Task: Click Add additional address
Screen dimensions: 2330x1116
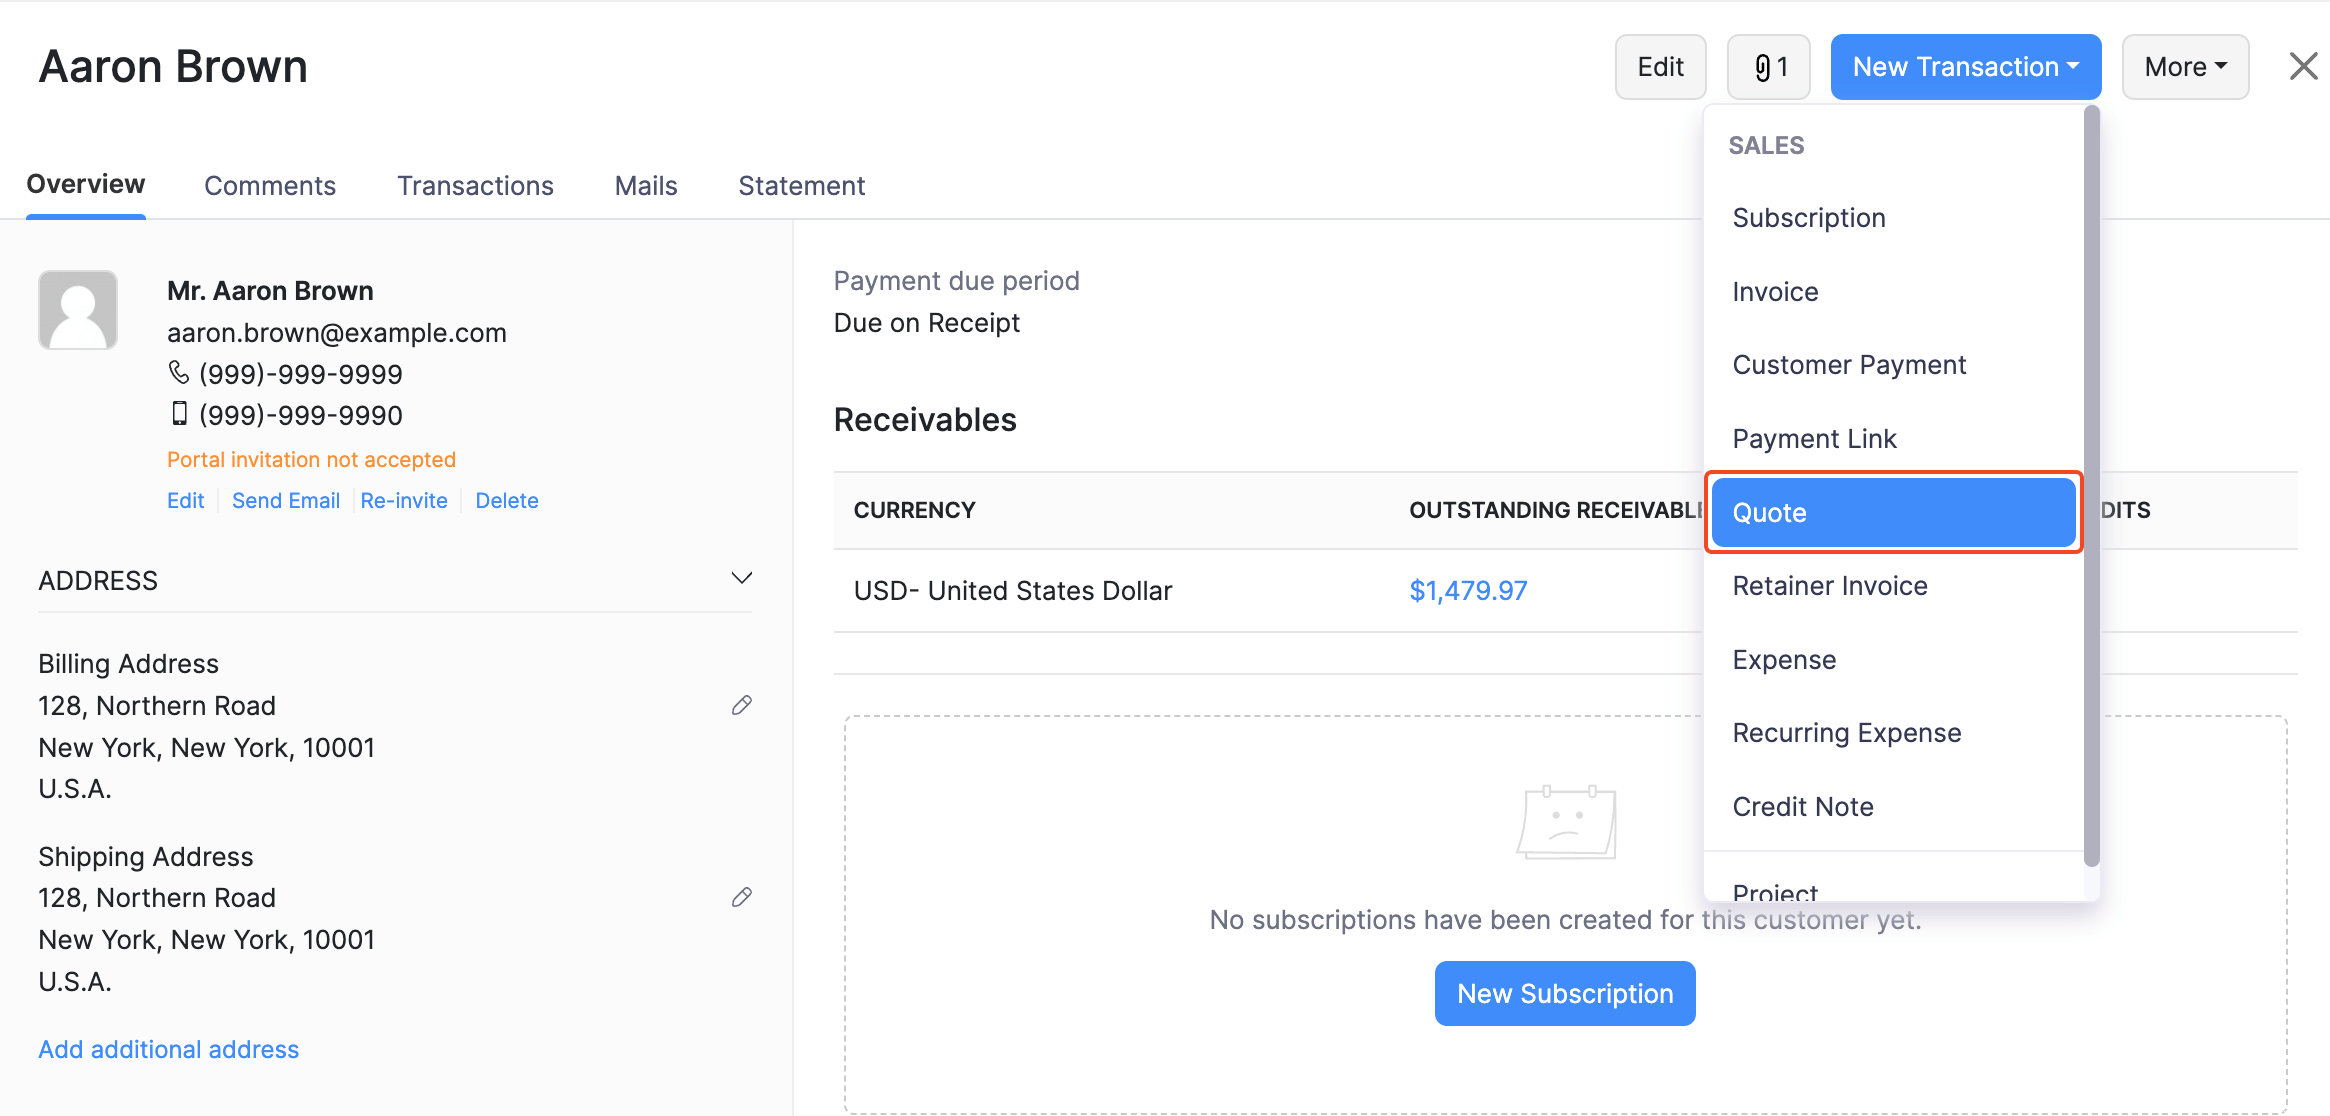Action: point(168,1049)
